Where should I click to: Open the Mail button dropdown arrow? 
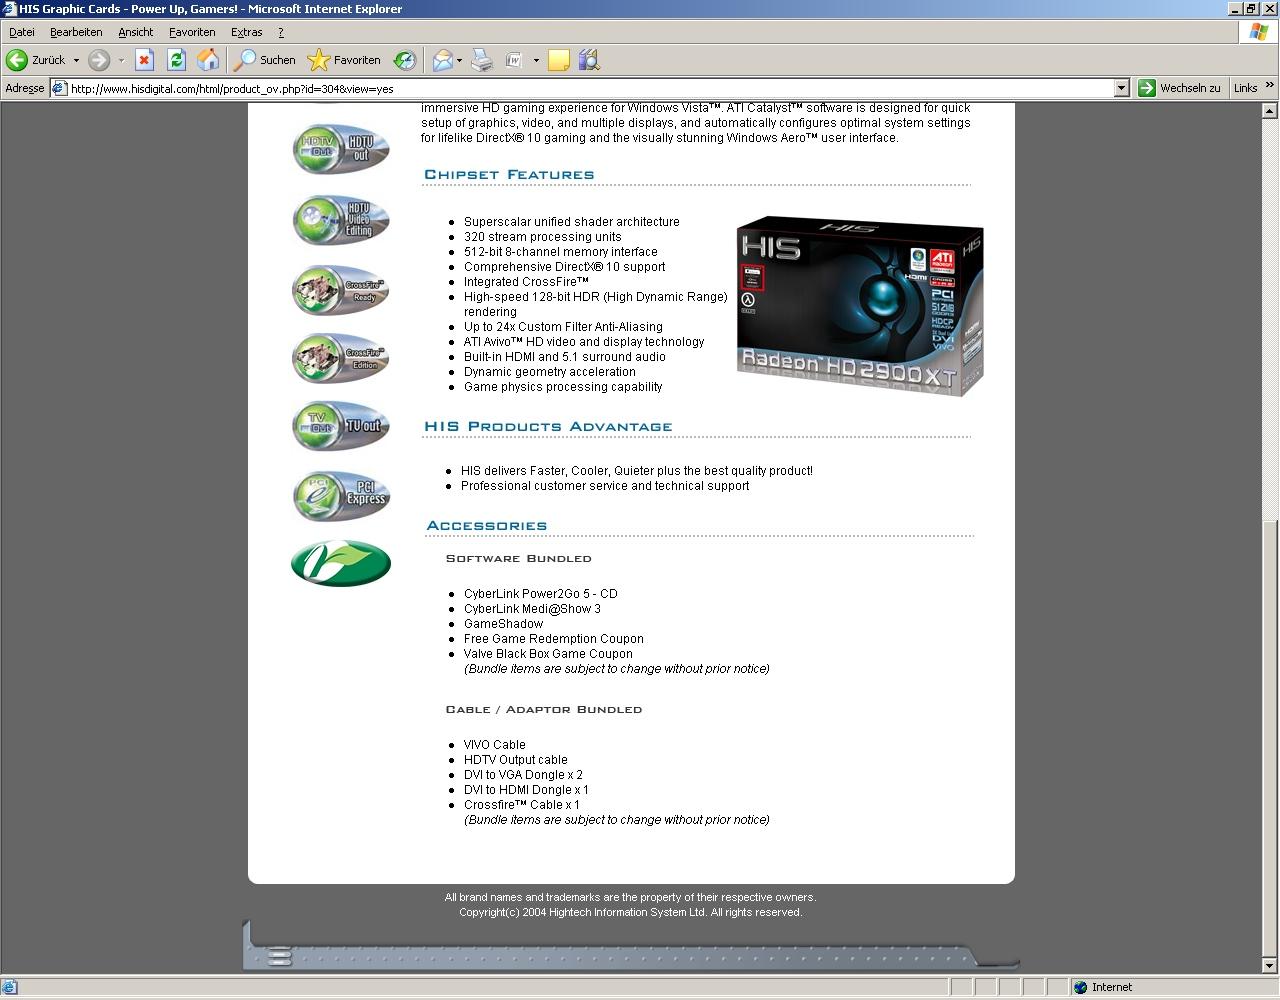coord(459,60)
